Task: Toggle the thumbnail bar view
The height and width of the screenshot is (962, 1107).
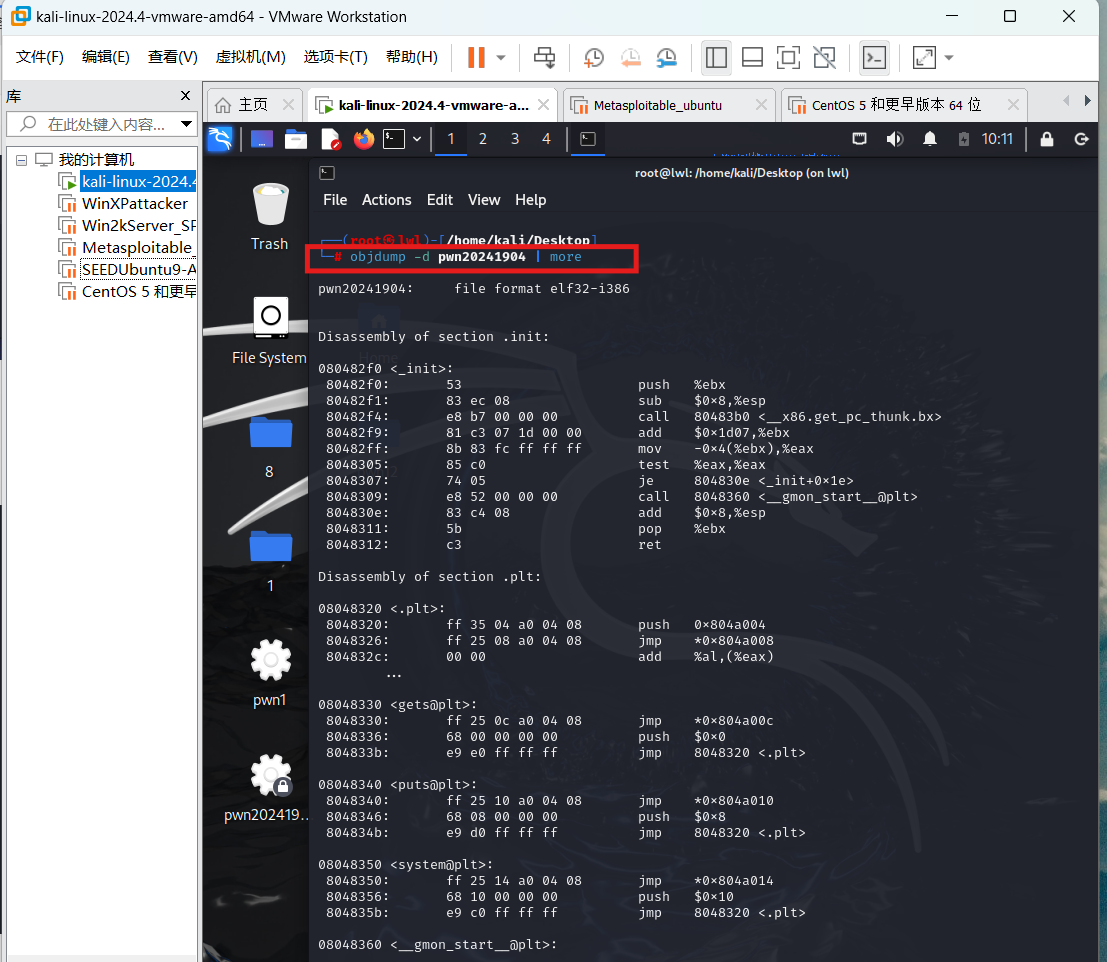Action: coord(753,58)
